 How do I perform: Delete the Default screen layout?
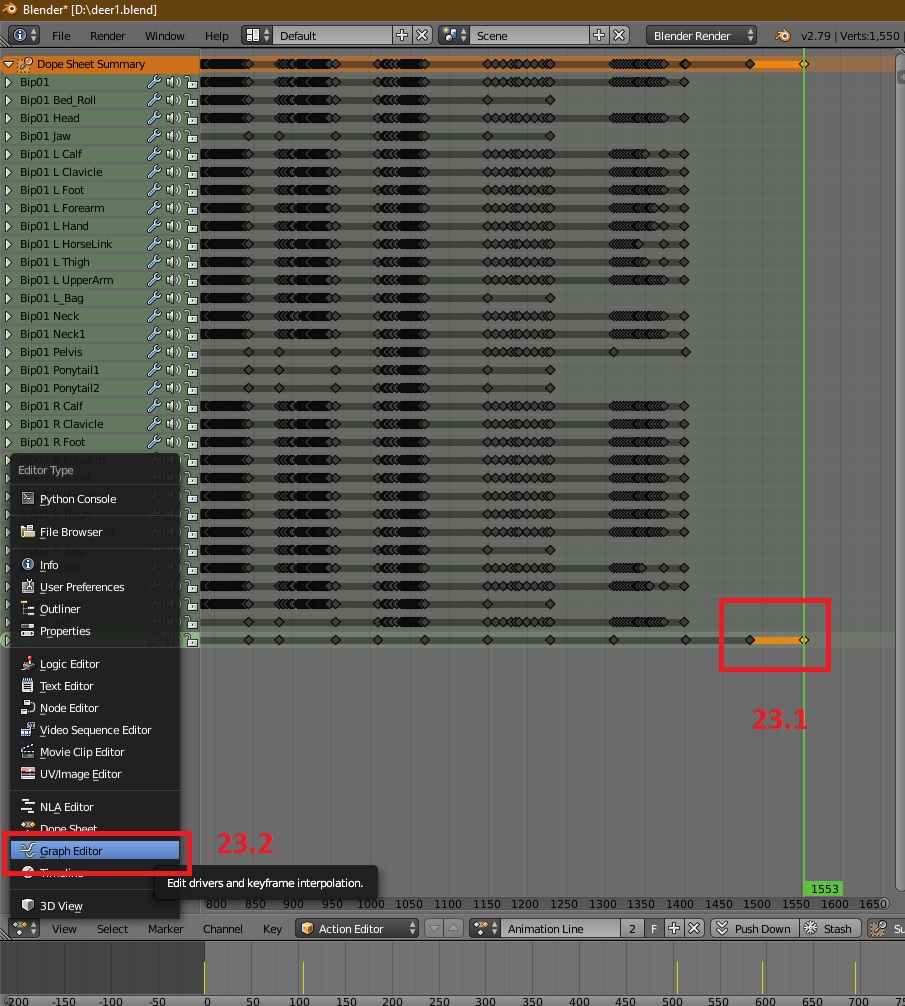pyautogui.click(x=421, y=35)
